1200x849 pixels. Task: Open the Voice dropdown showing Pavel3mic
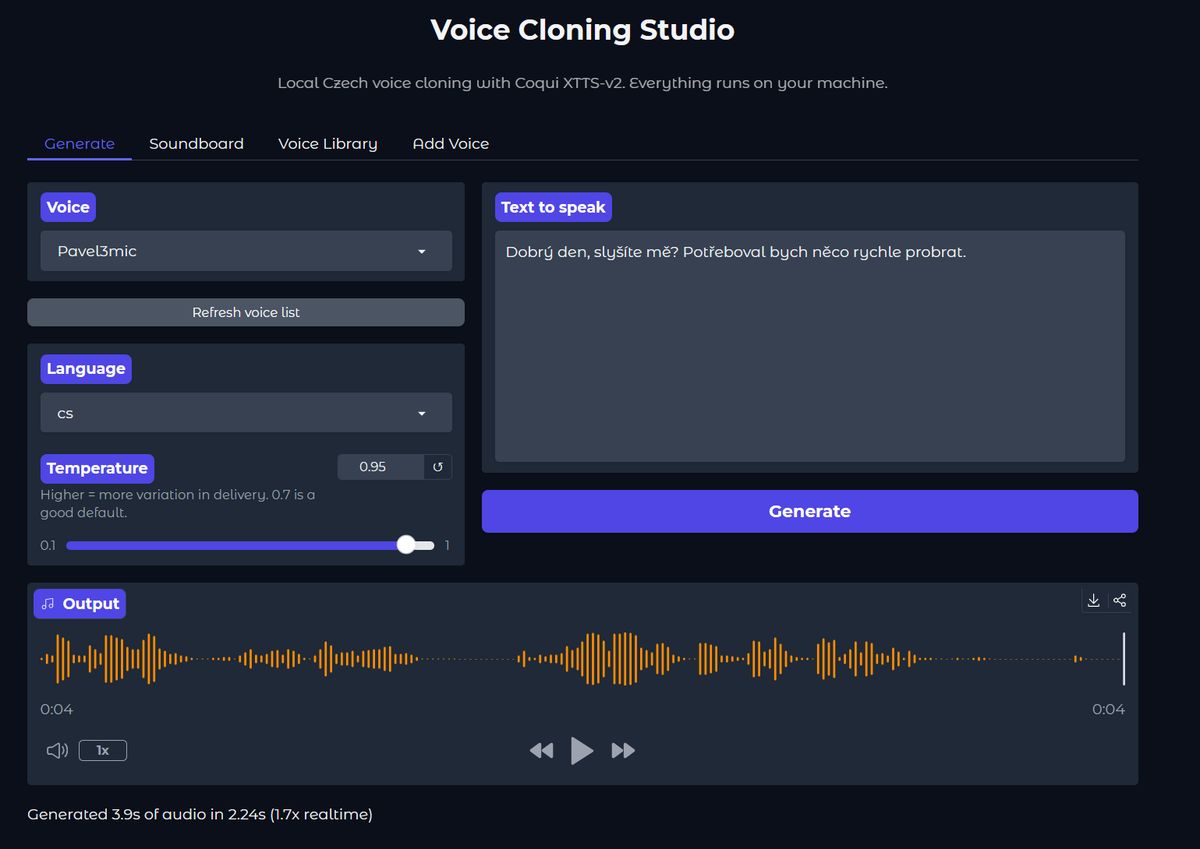point(246,251)
